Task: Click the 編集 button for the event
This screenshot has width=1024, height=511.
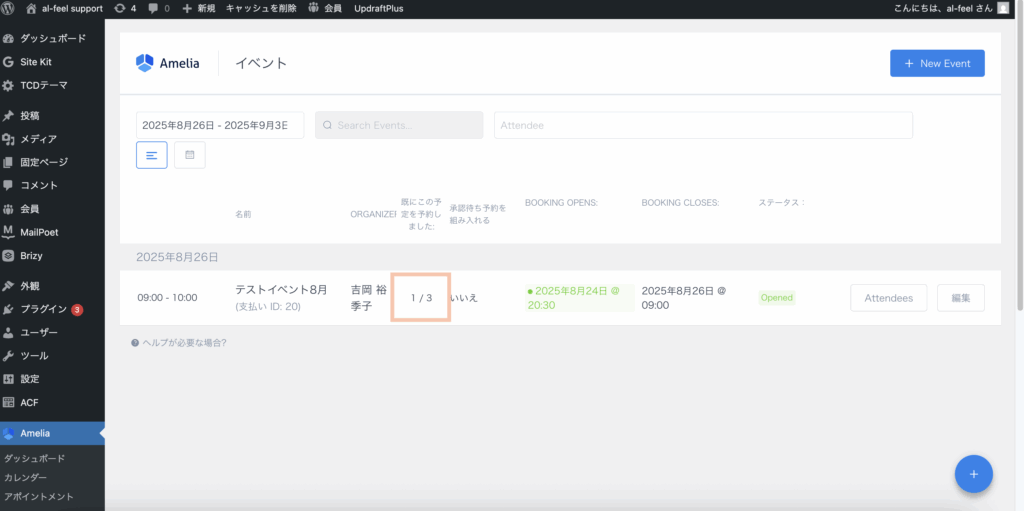Action: (x=960, y=298)
